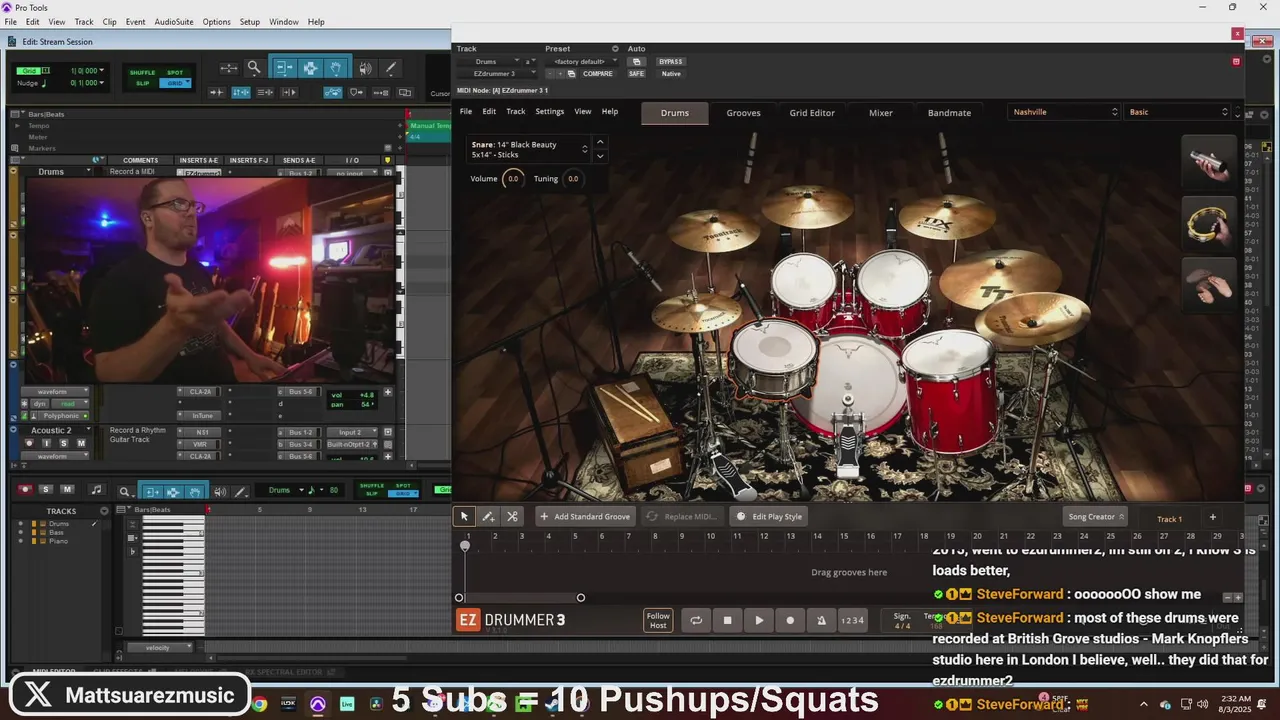Stop EZdrummer playback
The image size is (1280, 720).
point(727,620)
